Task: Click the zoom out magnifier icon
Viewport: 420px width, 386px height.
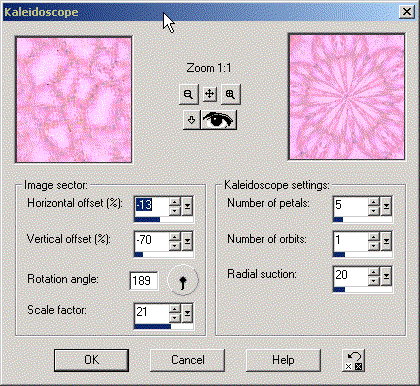Action: (x=189, y=94)
